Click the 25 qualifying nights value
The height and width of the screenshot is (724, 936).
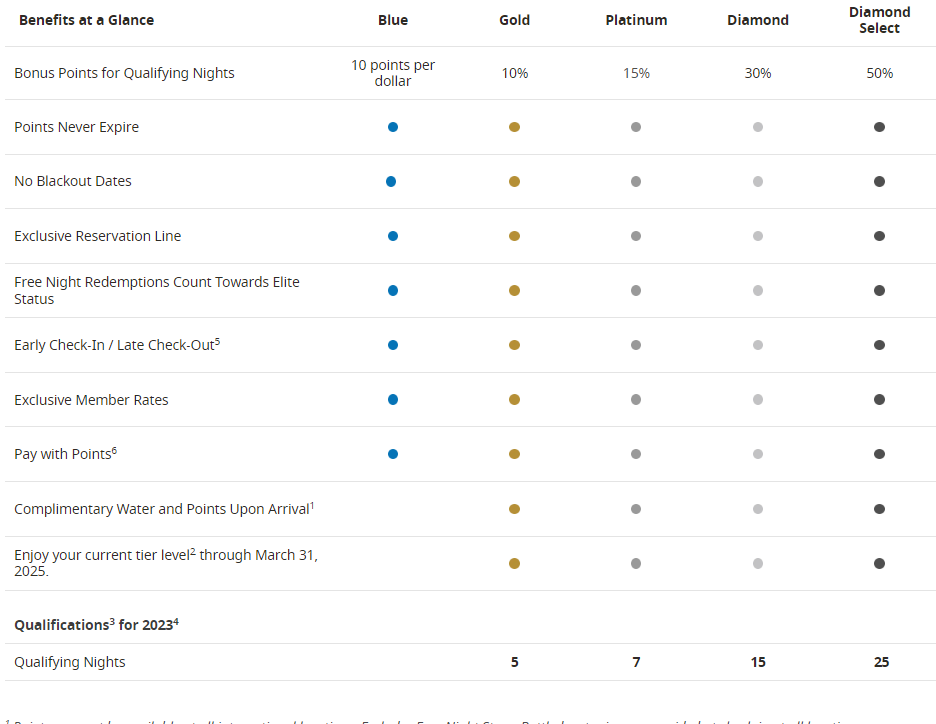tap(880, 662)
